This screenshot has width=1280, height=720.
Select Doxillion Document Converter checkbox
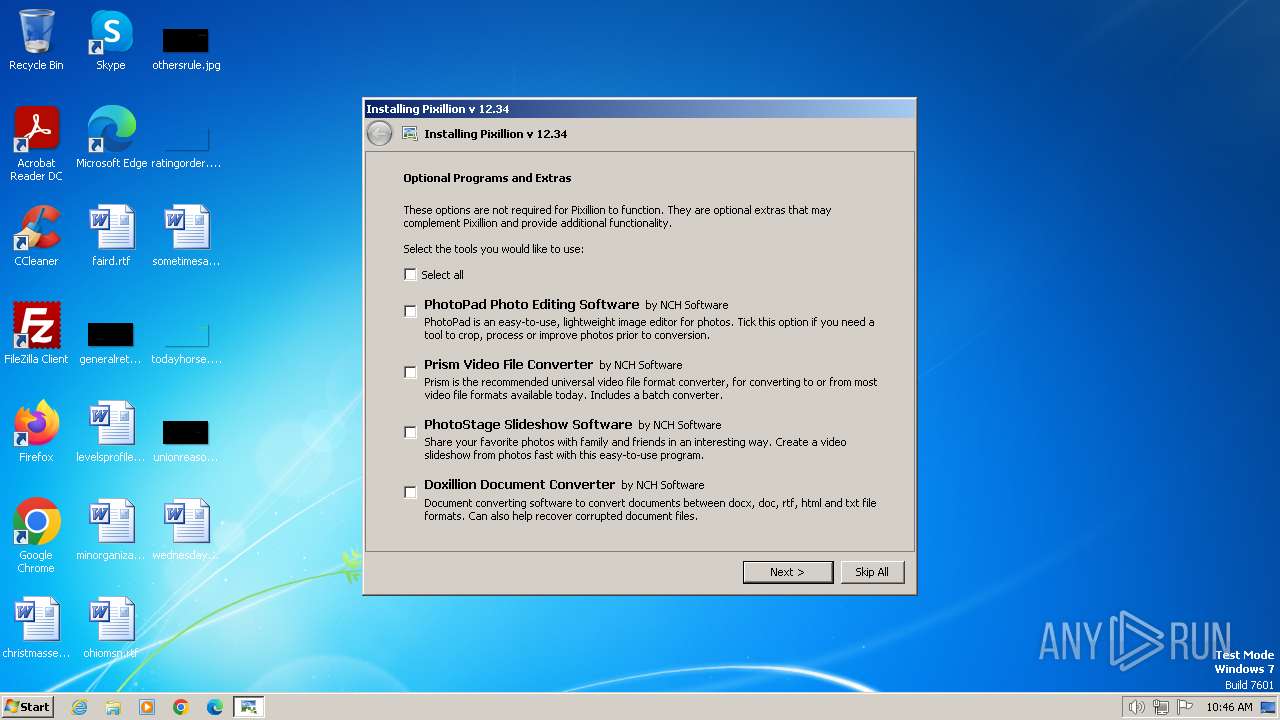tap(410, 492)
